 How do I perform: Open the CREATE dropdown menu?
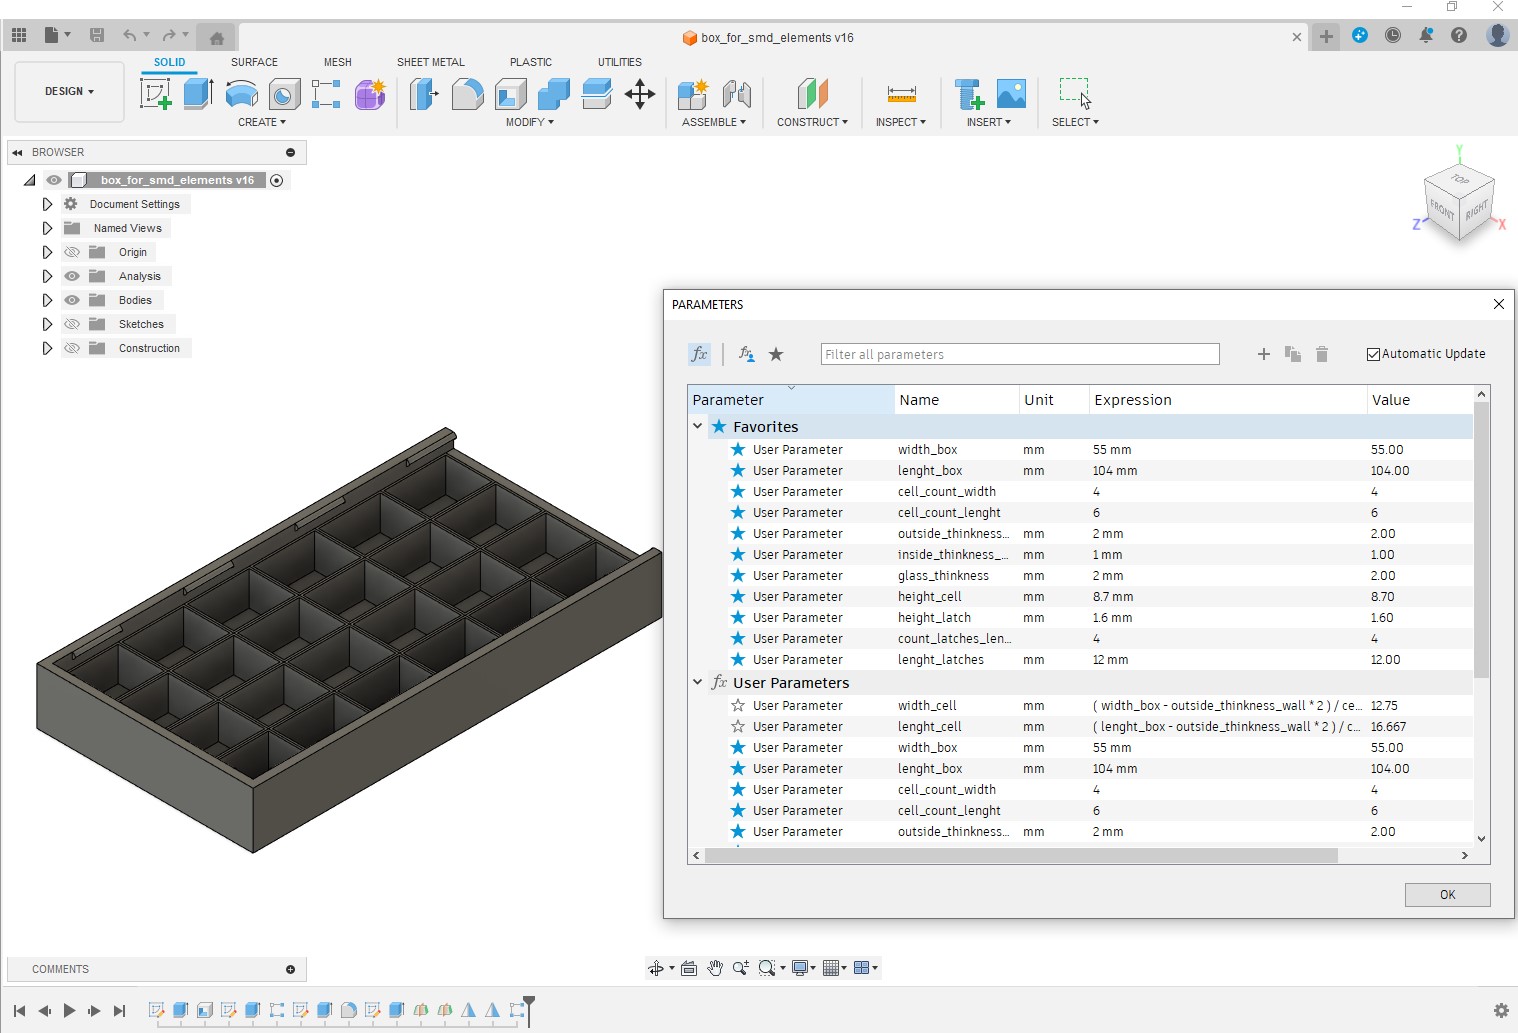(262, 122)
